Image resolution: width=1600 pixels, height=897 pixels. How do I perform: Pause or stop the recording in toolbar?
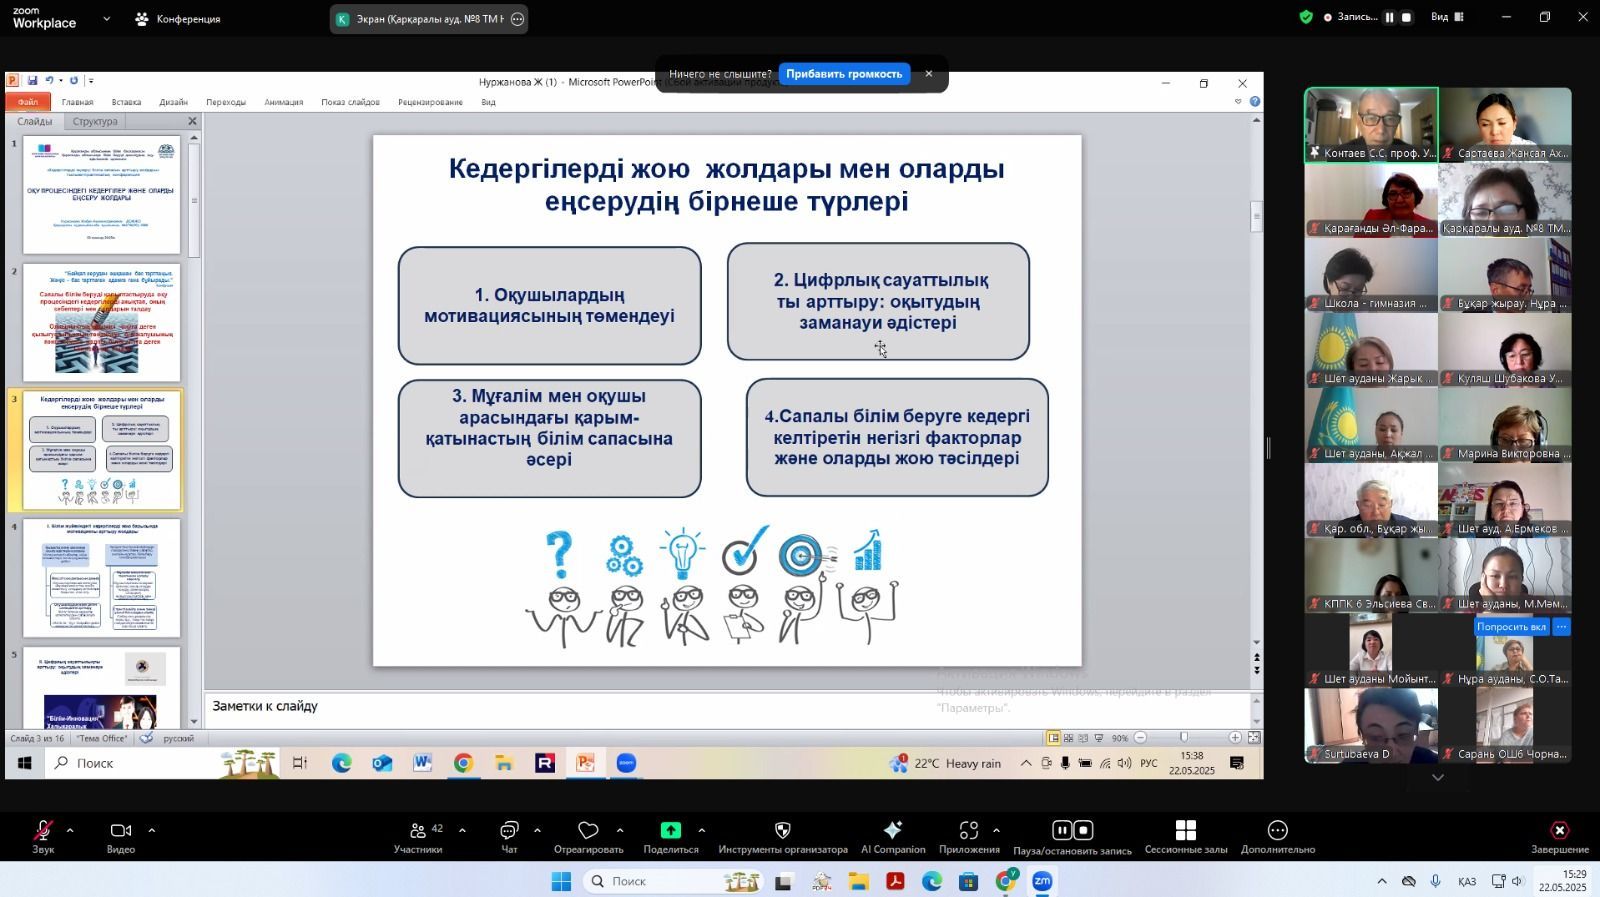[x=1072, y=831]
